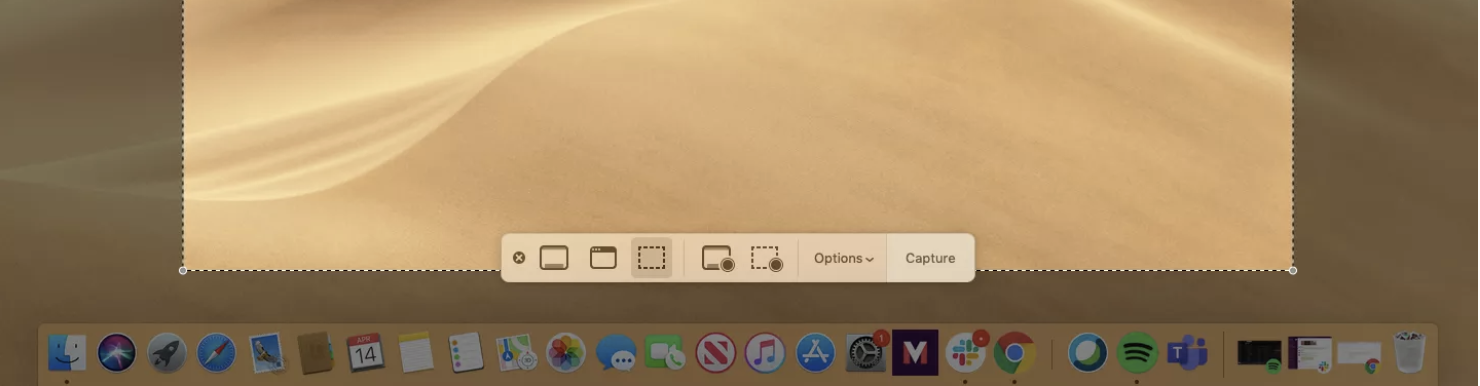Launch Siri from the Dock
The height and width of the screenshot is (386, 1480).
117,352
